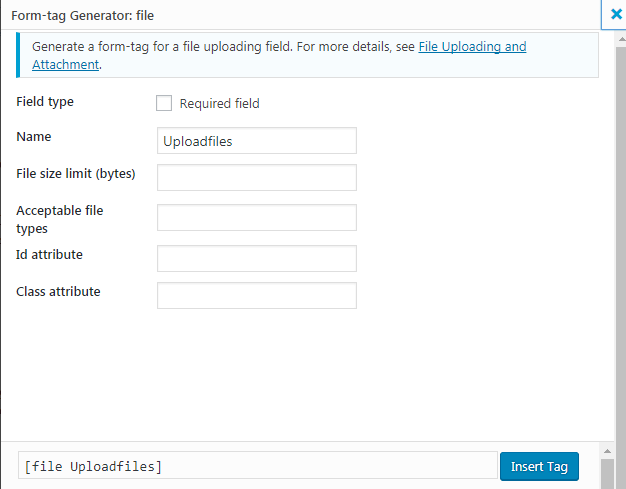
Task: Click into the Id attribute text box
Action: tap(257, 258)
